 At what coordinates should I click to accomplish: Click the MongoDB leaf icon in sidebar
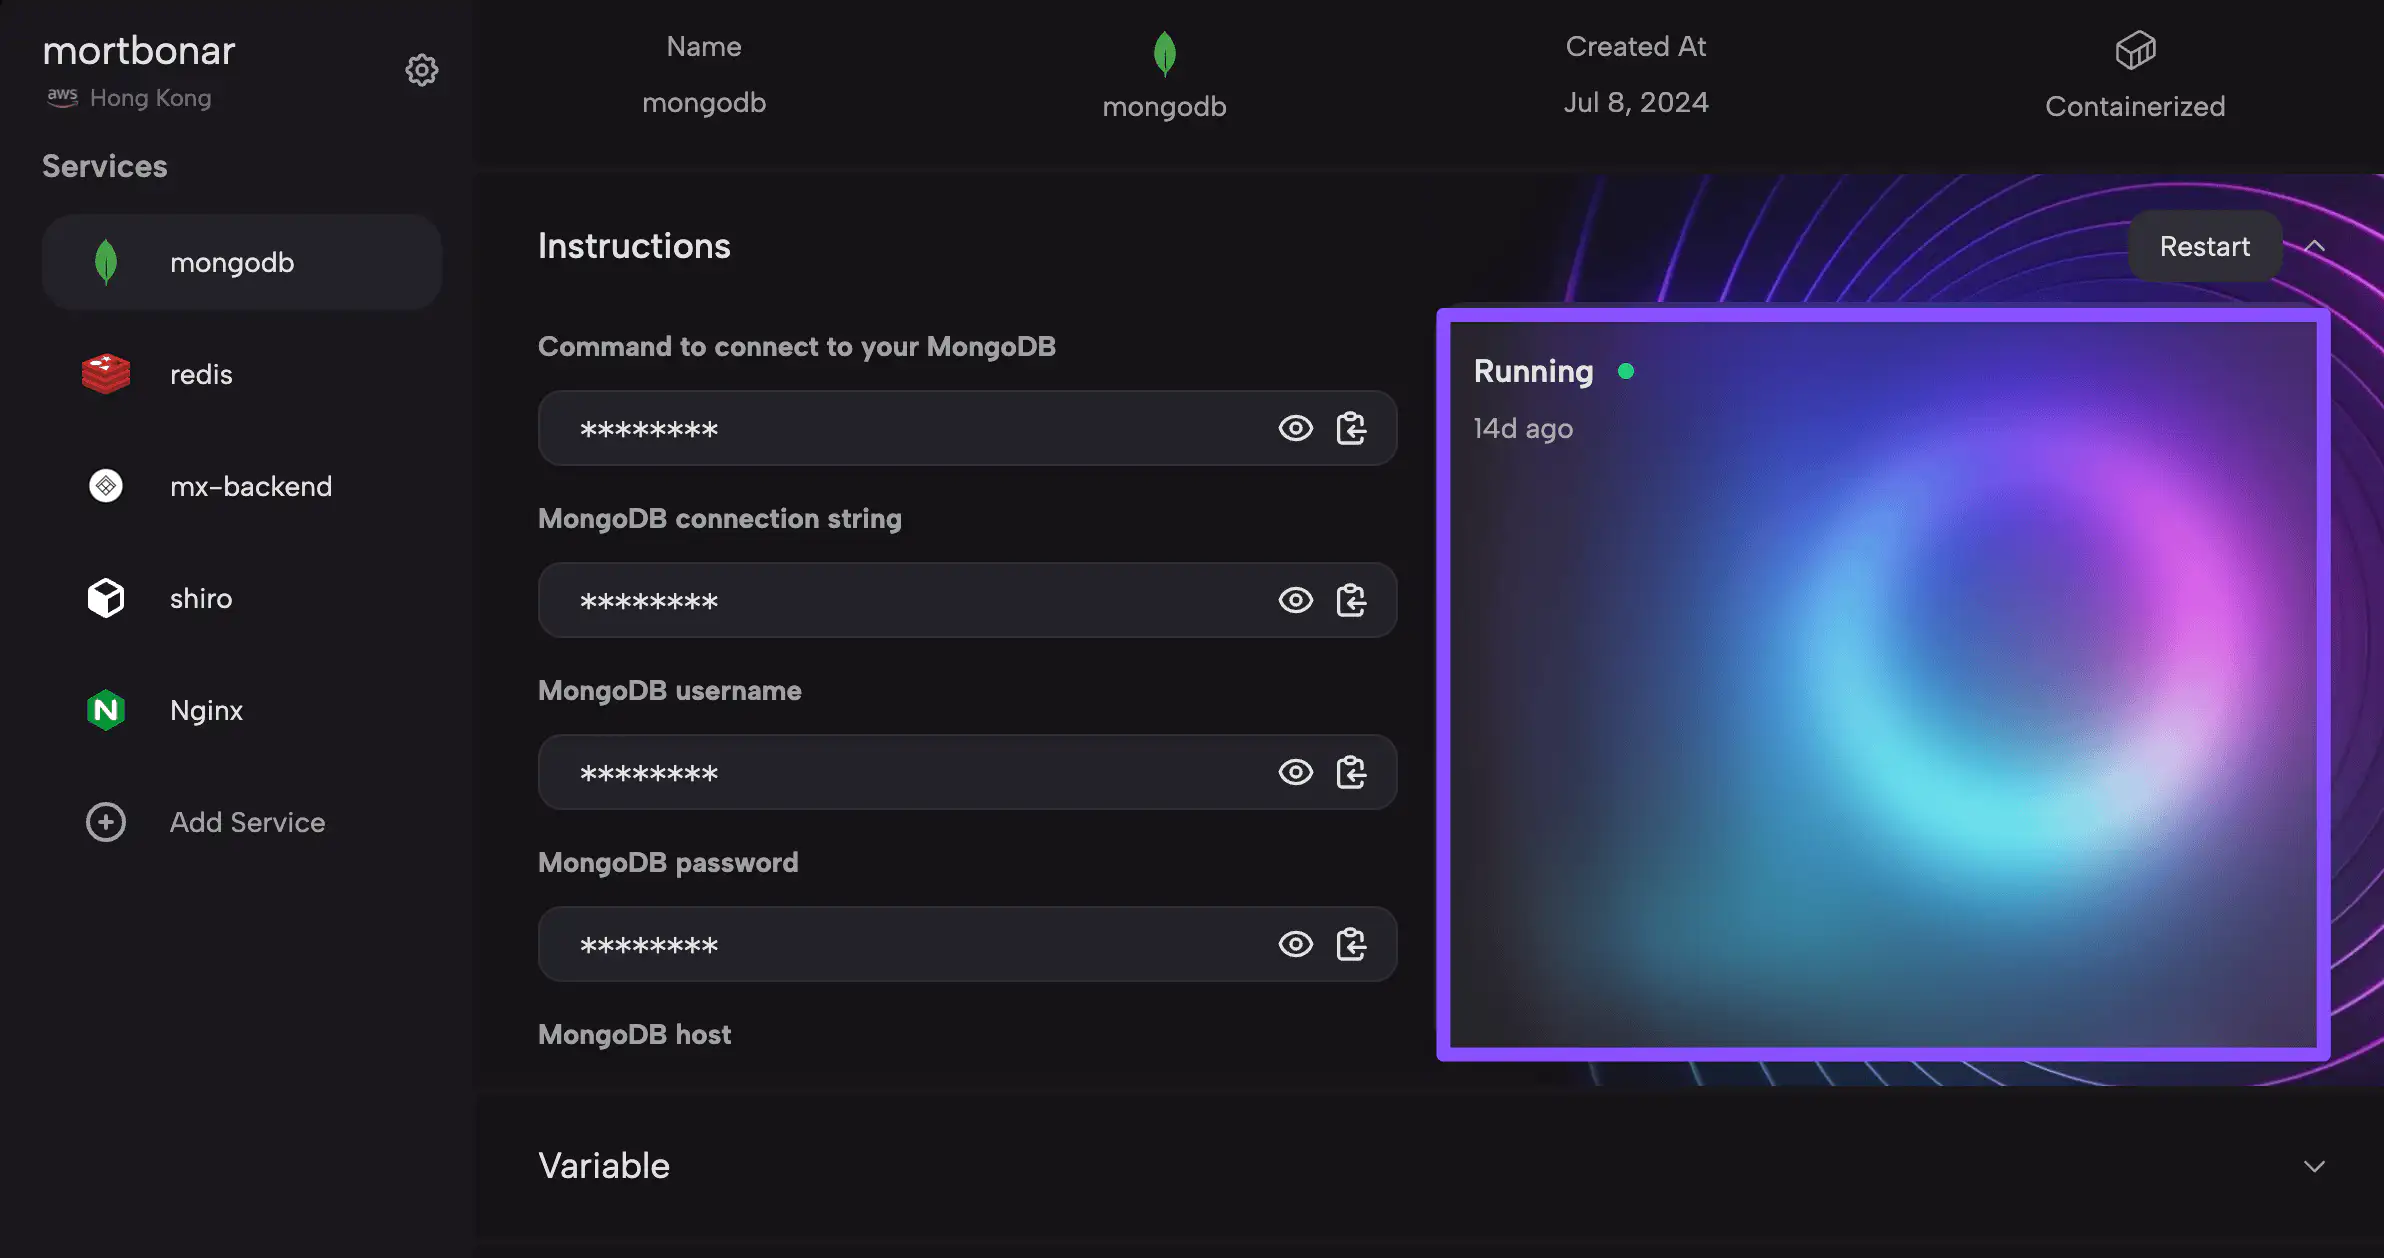click(x=106, y=262)
